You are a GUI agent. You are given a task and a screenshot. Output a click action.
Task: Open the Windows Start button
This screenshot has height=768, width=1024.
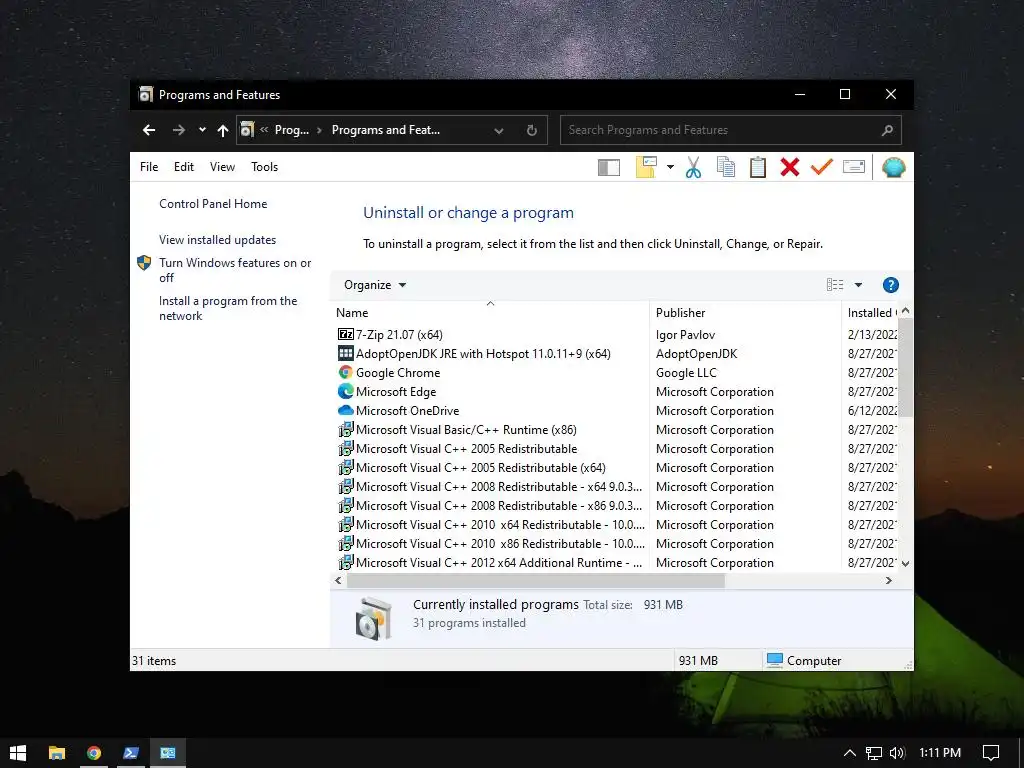coord(18,753)
